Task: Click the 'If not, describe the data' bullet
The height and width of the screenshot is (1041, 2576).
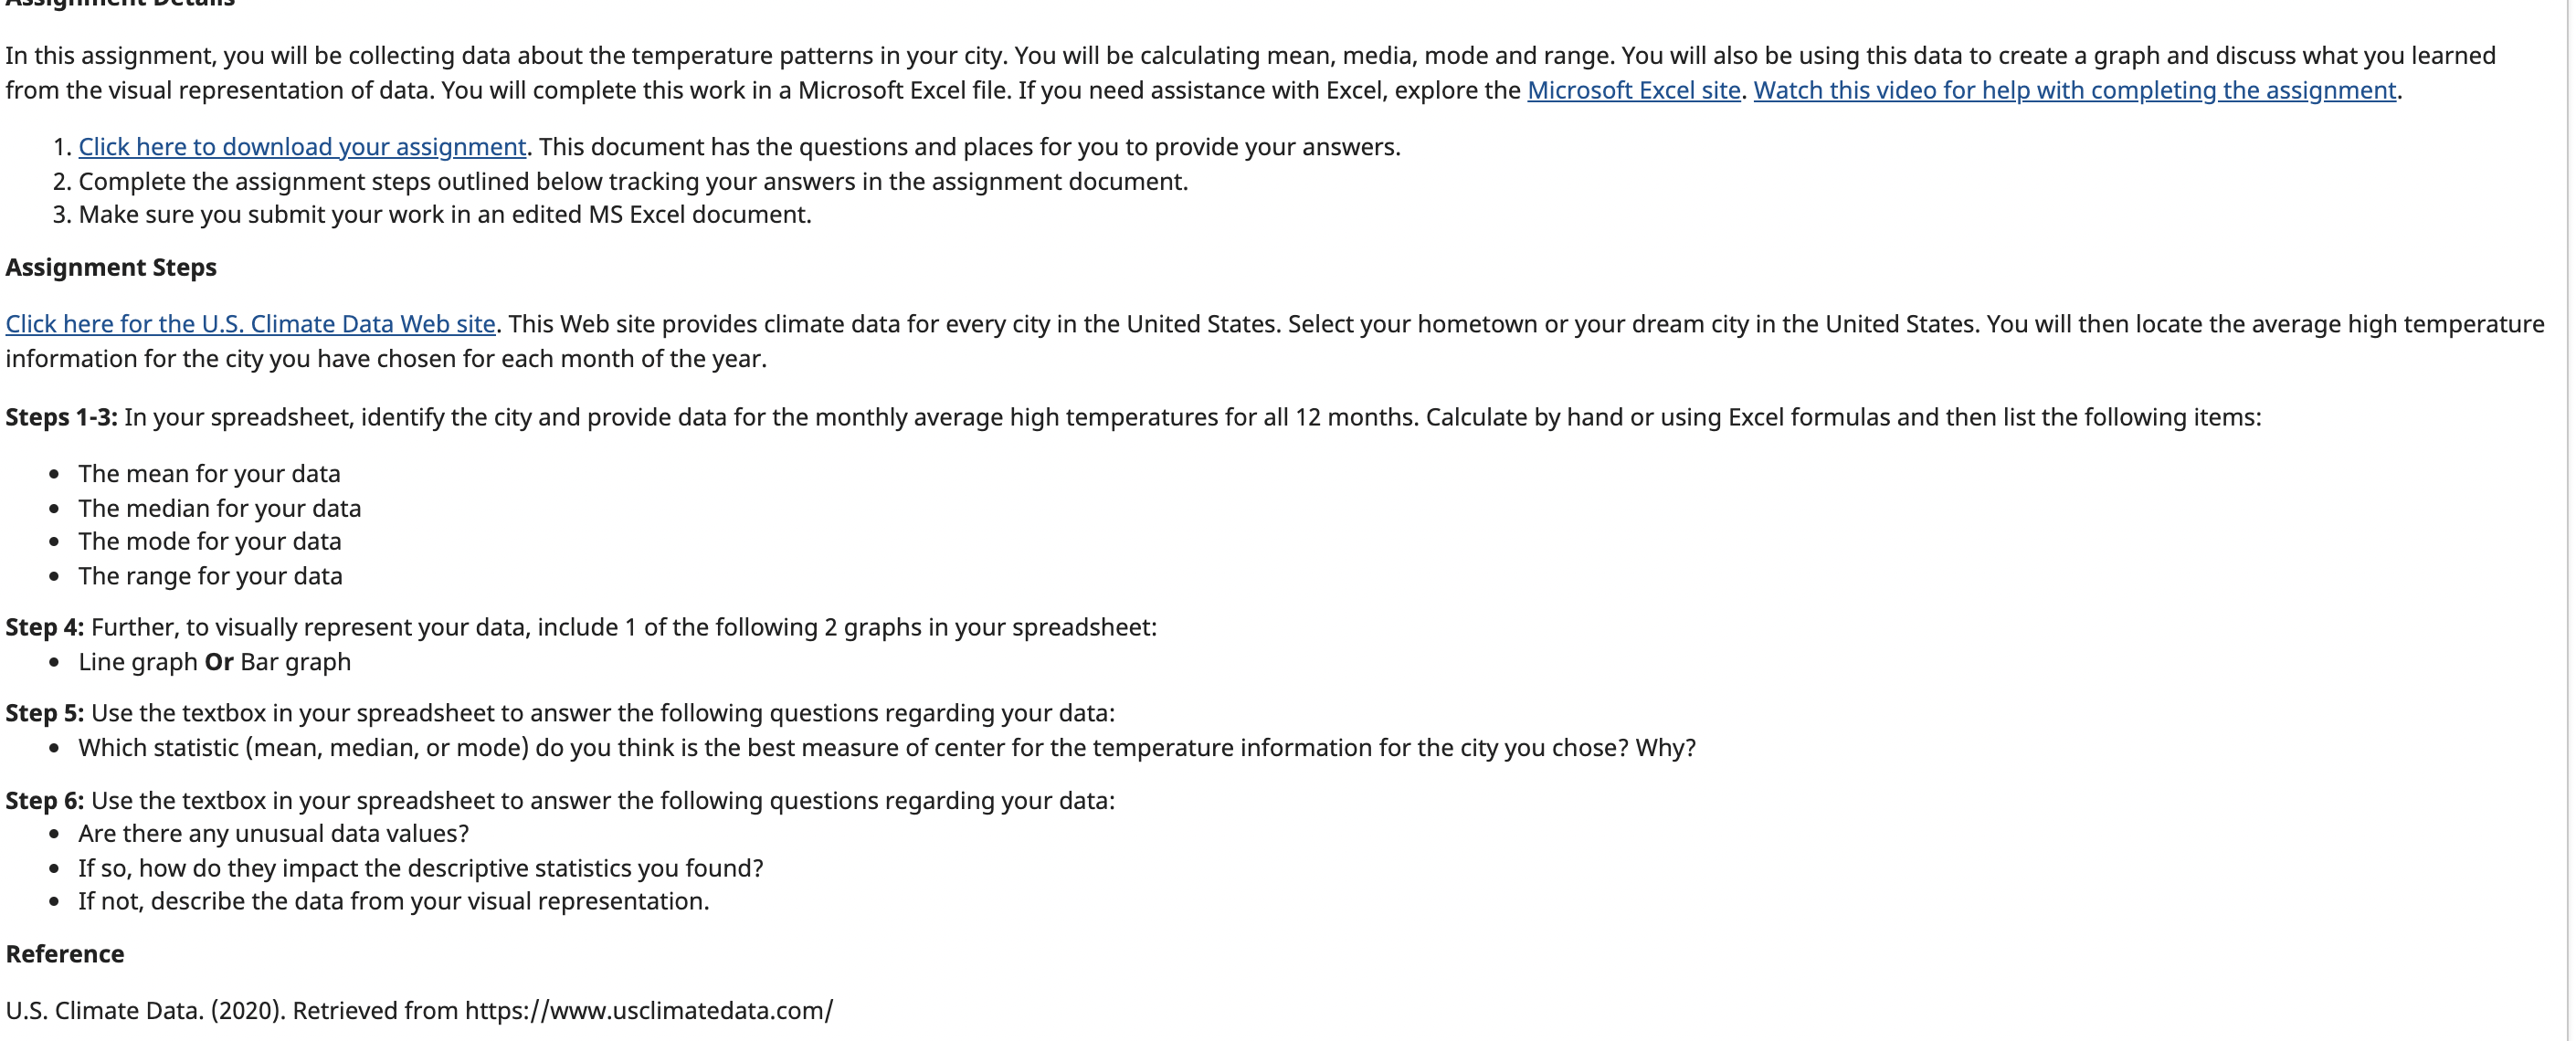Action: tap(394, 901)
